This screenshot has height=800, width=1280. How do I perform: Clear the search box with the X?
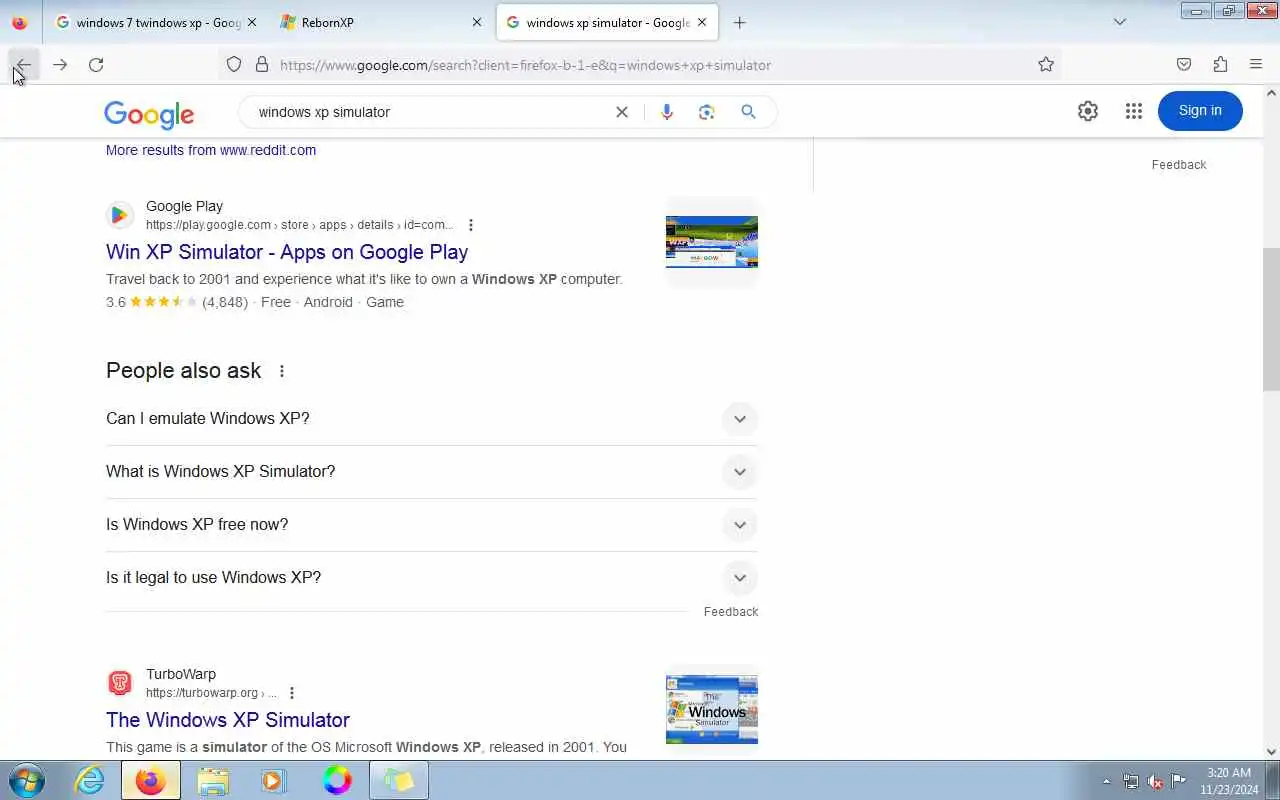pos(622,112)
